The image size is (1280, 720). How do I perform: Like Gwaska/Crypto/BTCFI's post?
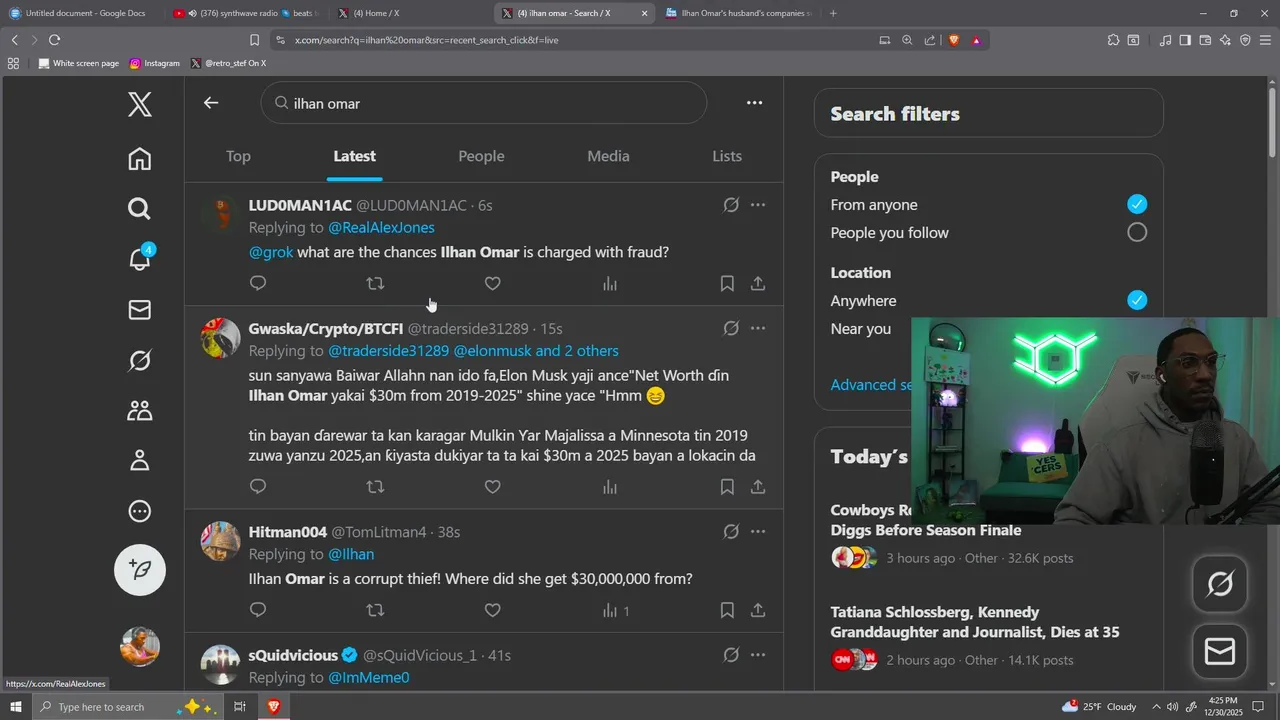(492, 487)
